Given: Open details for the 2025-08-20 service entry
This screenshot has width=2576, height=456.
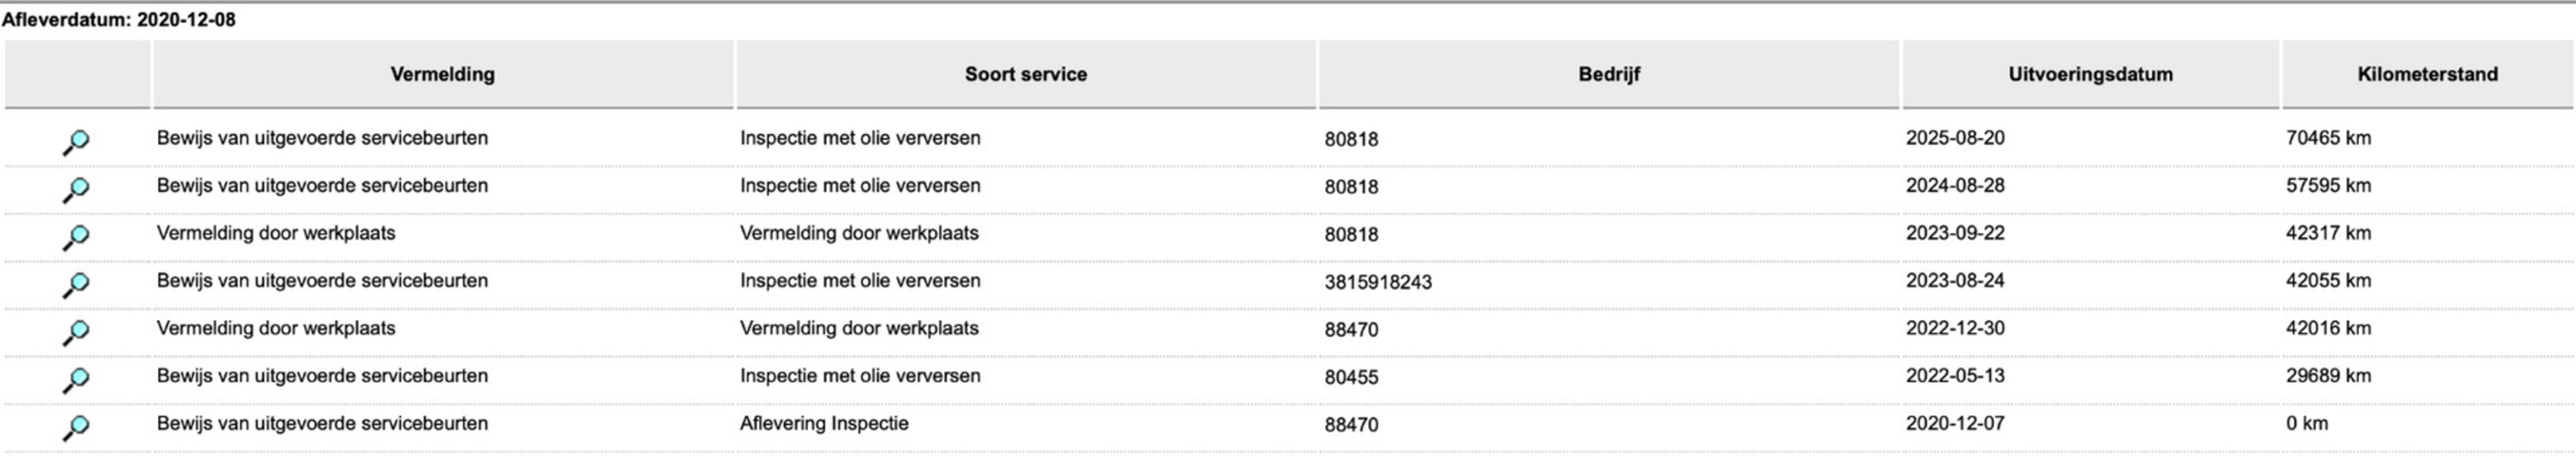Looking at the screenshot, I should (x=76, y=142).
